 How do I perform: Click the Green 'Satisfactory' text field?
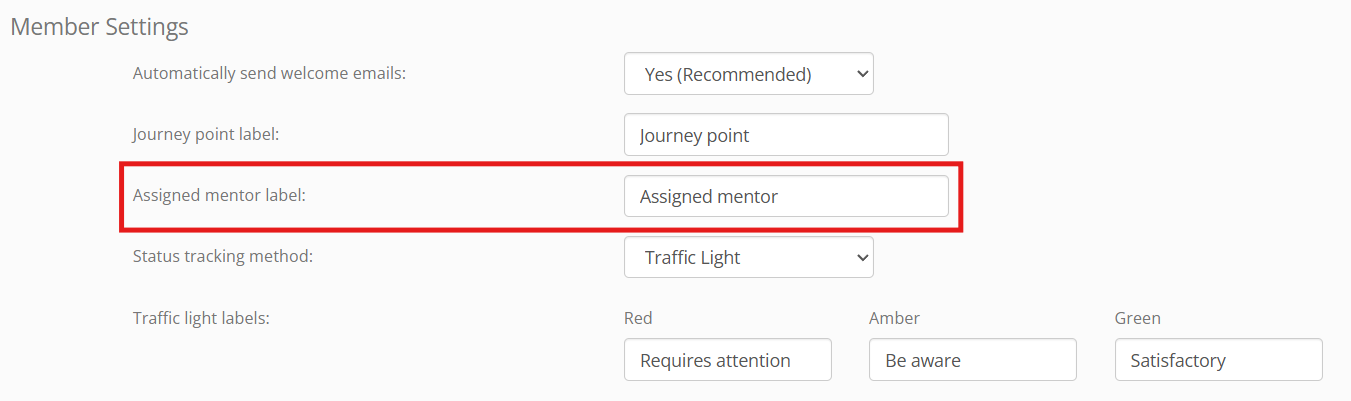(x=1218, y=360)
